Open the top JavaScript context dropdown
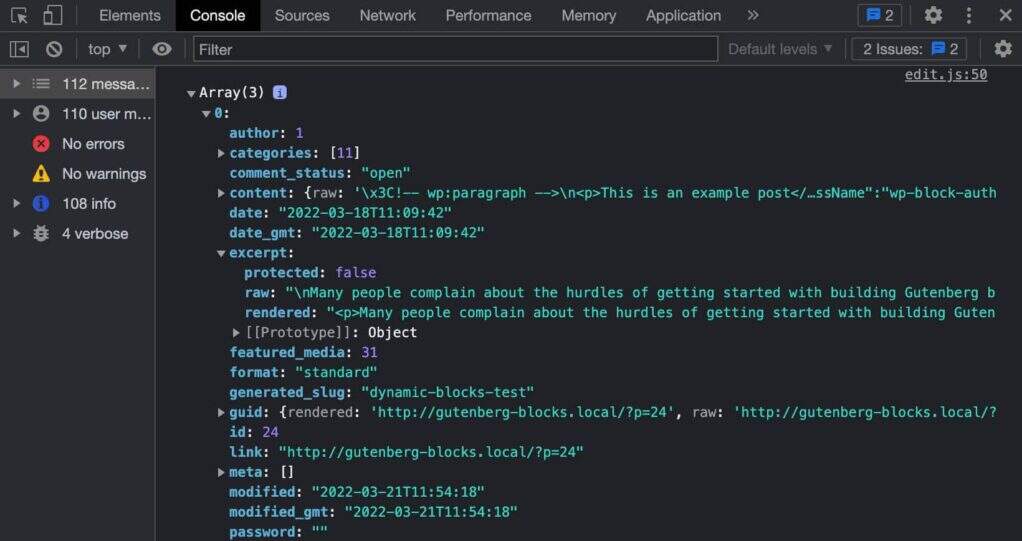The height and width of the screenshot is (541, 1022). tap(108, 49)
